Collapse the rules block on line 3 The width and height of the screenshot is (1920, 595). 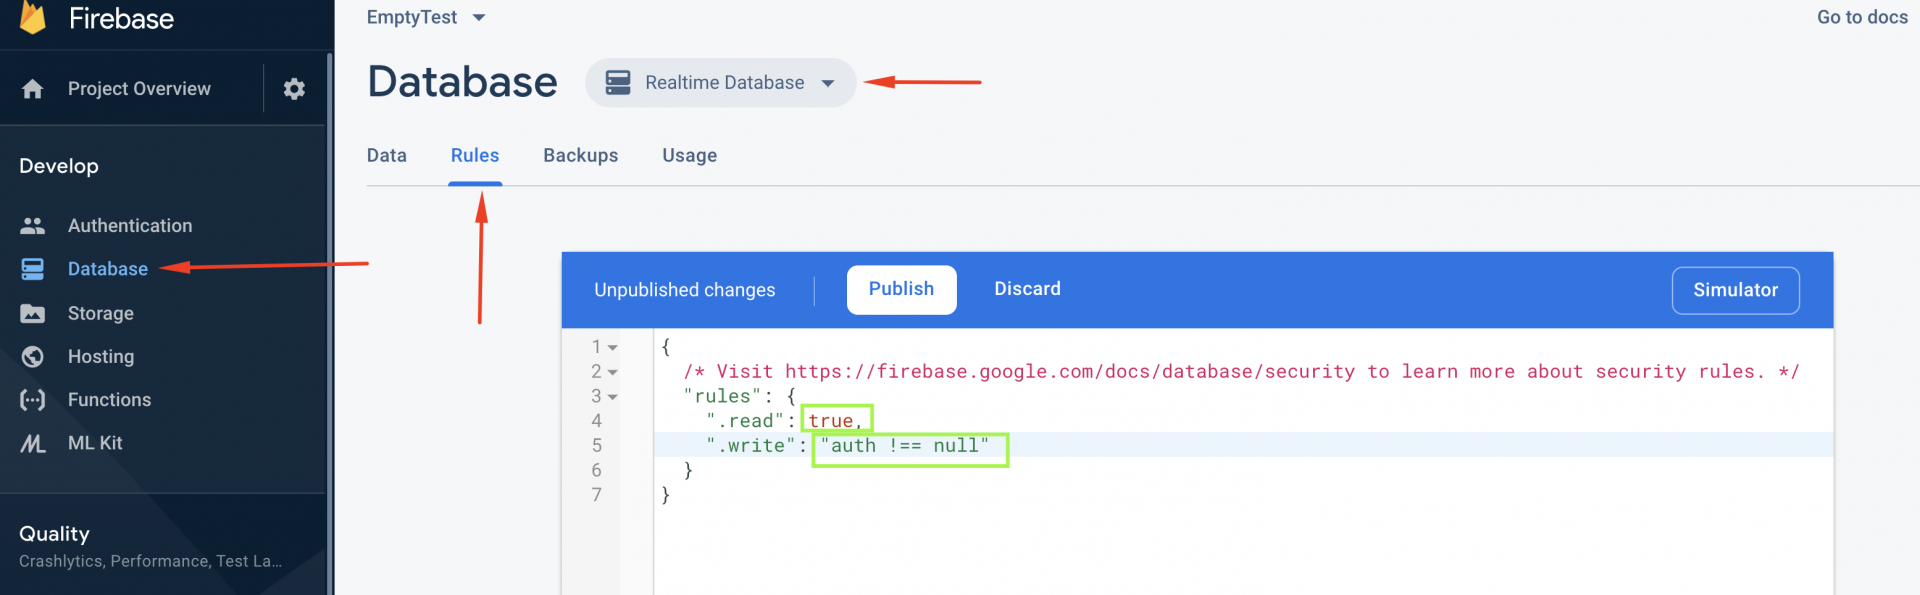[613, 397]
